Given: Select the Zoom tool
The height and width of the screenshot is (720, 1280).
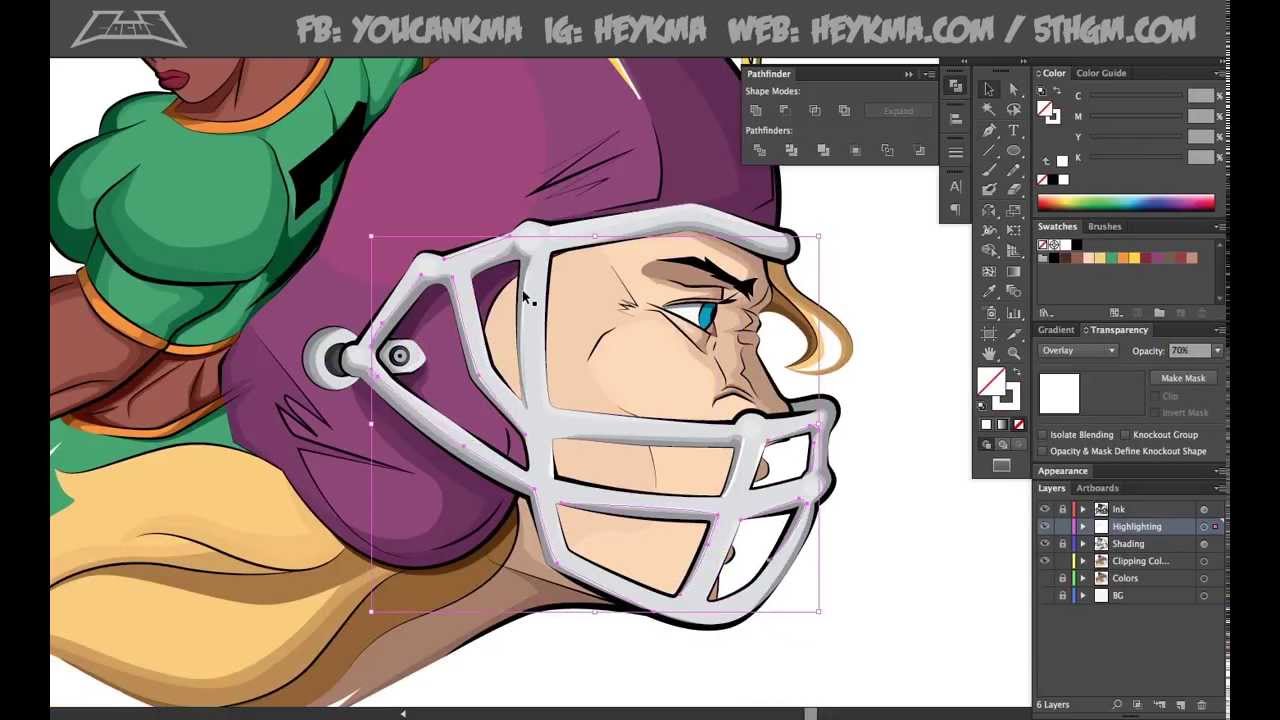Looking at the screenshot, I should [x=1014, y=353].
